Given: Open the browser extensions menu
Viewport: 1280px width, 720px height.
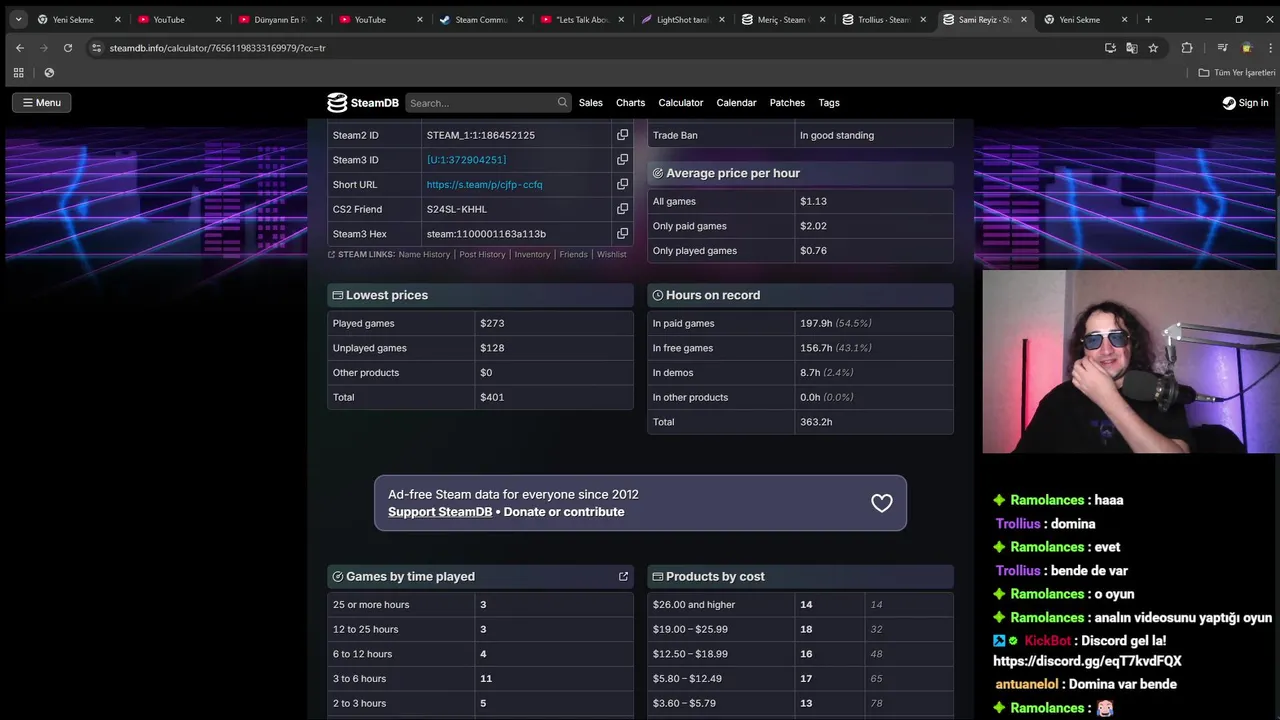Looking at the screenshot, I should point(1187,47).
